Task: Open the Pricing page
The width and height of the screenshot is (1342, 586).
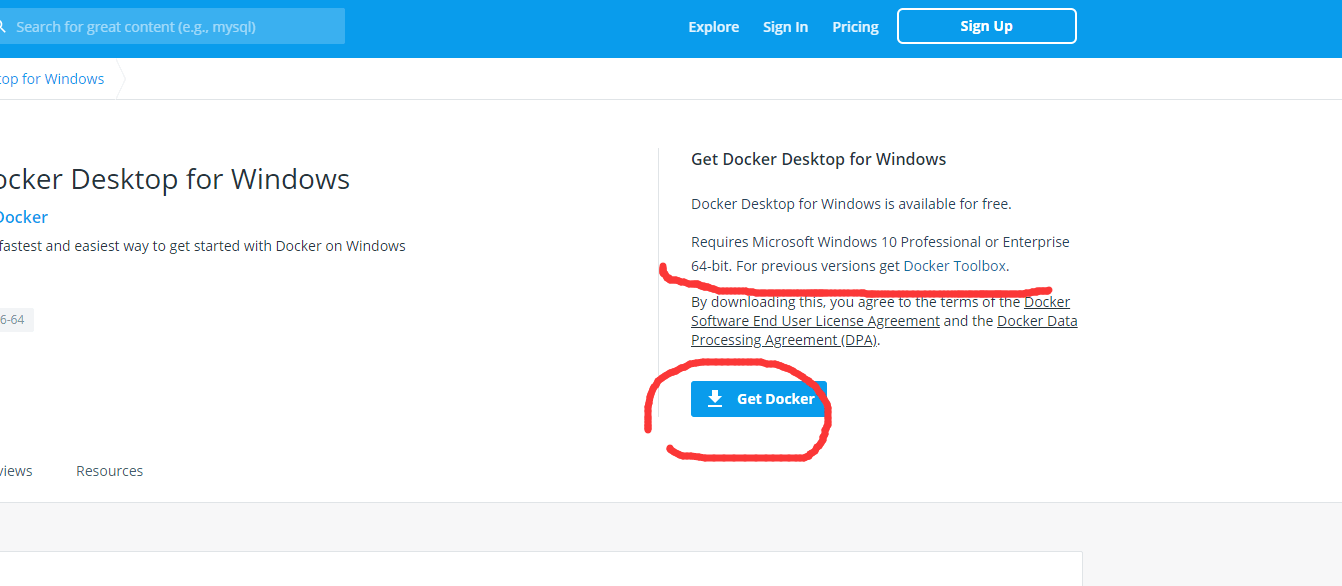Action: (x=855, y=27)
